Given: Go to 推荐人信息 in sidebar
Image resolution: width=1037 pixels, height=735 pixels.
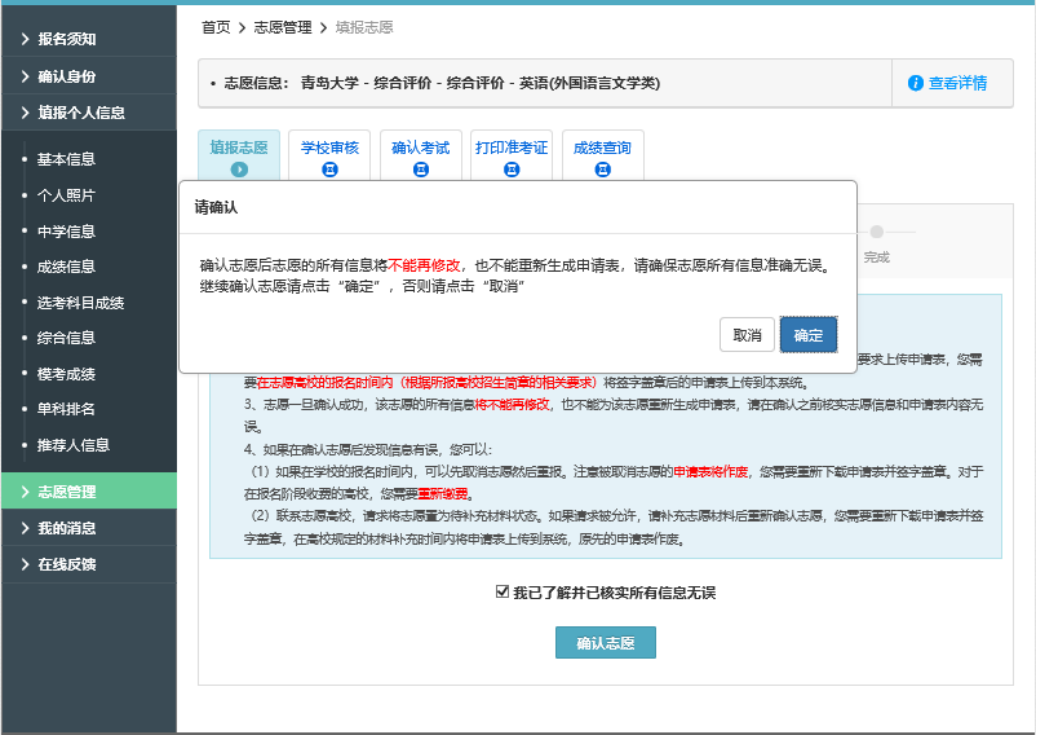Looking at the screenshot, I should click(x=73, y=445).
